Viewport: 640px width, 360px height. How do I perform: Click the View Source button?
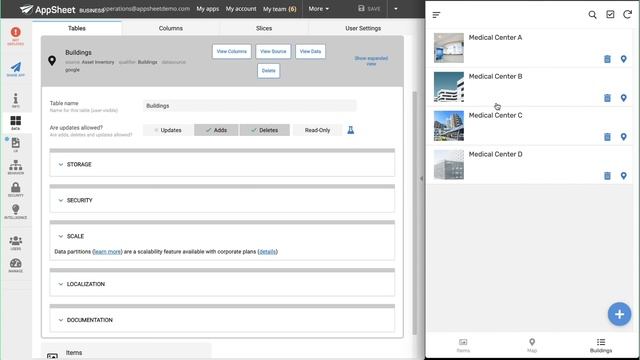[x=273, y=51]
